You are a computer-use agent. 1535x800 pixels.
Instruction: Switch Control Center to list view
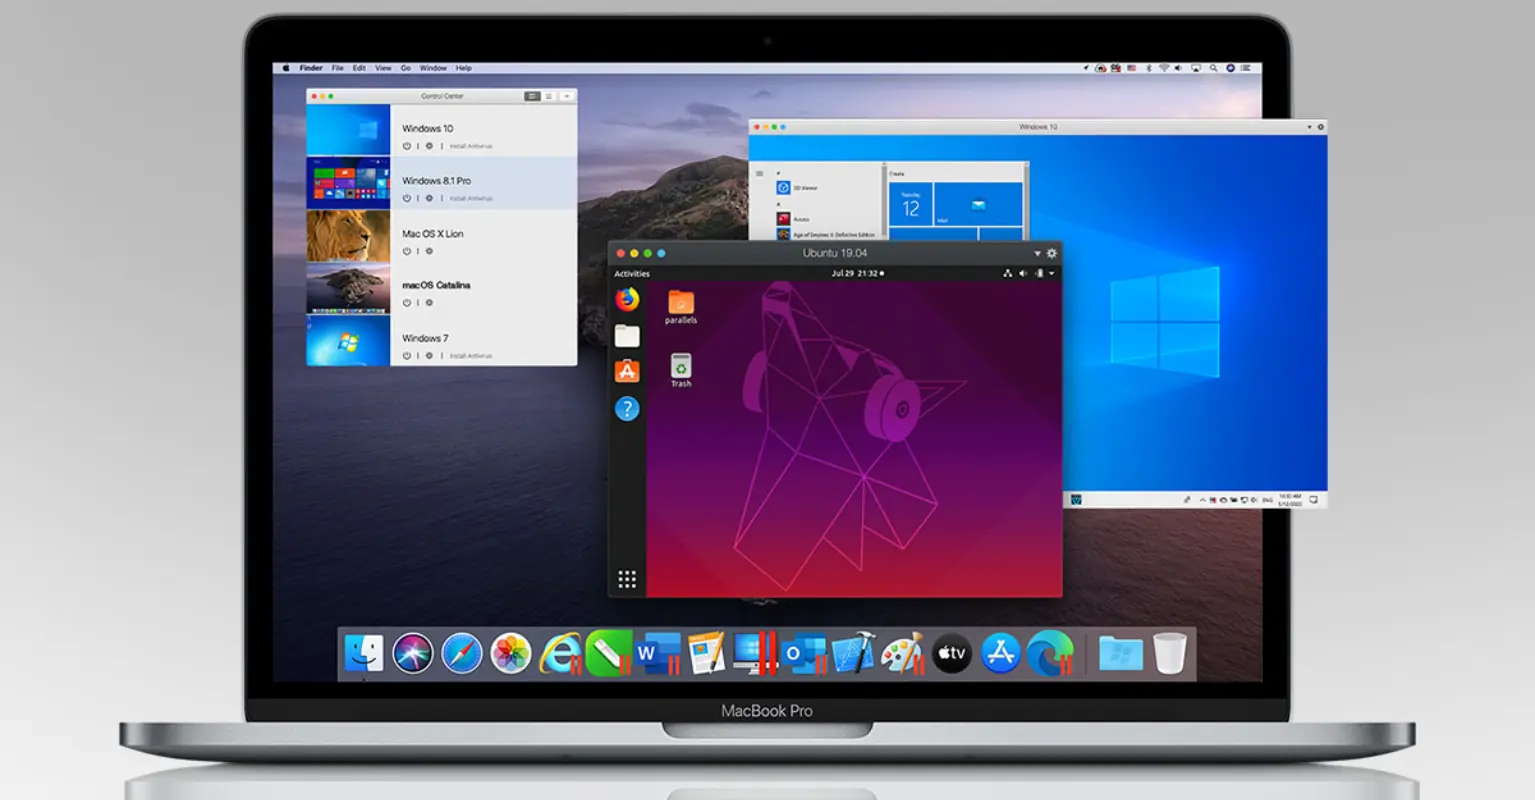(x=547, y=96)
